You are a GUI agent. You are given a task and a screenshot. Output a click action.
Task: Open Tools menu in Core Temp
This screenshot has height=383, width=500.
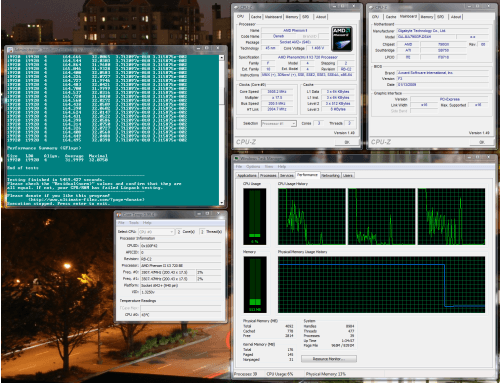134,223
